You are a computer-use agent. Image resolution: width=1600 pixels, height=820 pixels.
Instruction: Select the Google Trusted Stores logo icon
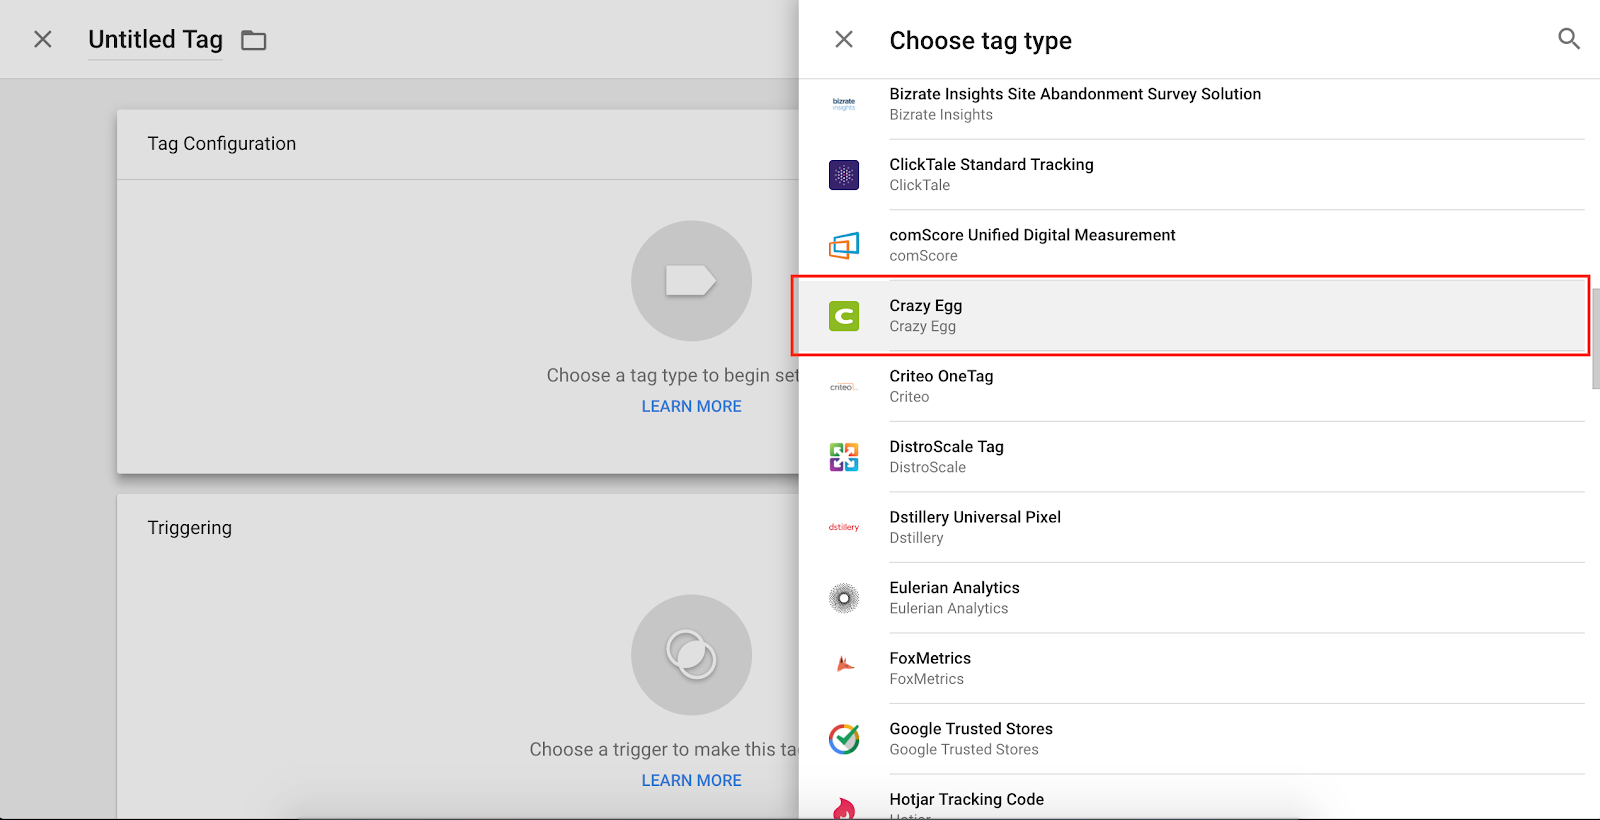click(x=844, y=739)
